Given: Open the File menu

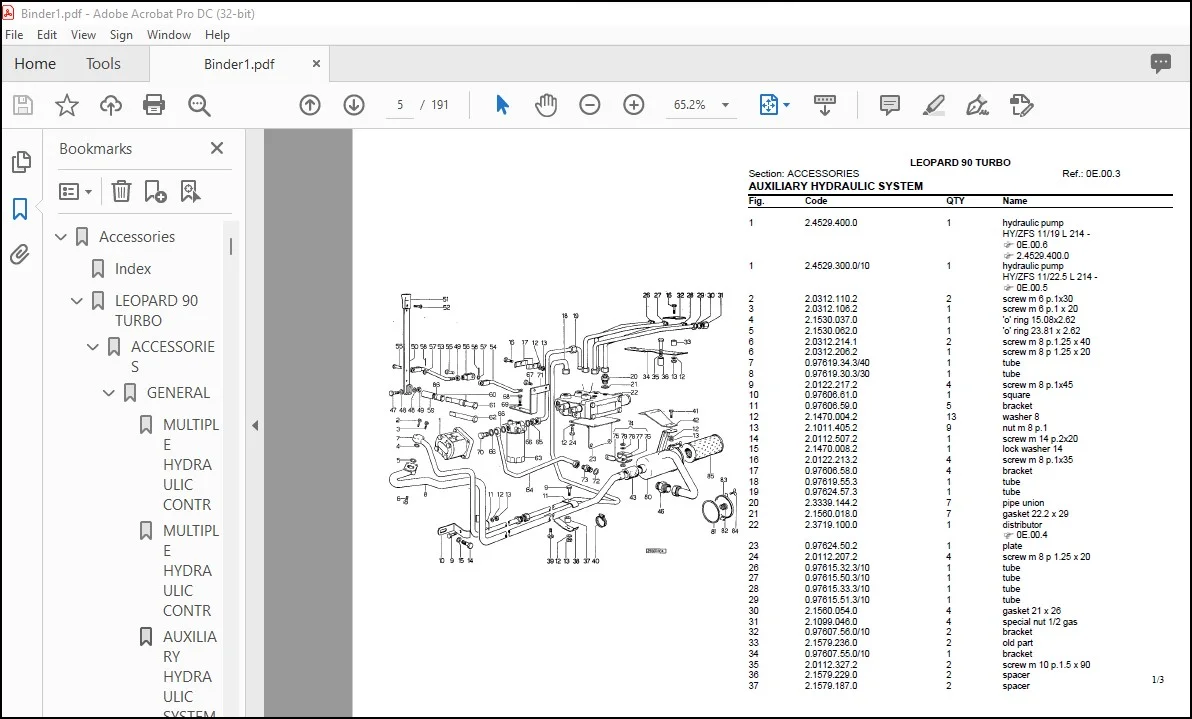Looking at the screenshot, I should tap(14, 35).
